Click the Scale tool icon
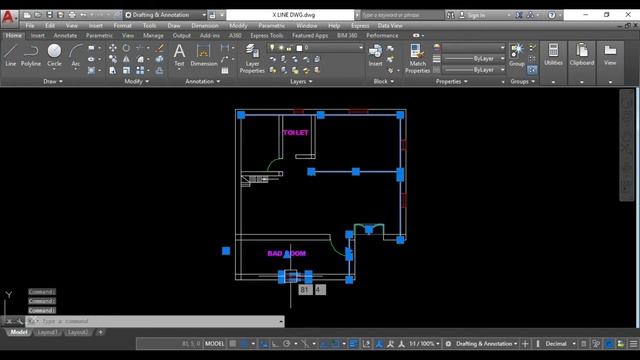This screenshot has height=360, width=640. [x=126, y=71]
